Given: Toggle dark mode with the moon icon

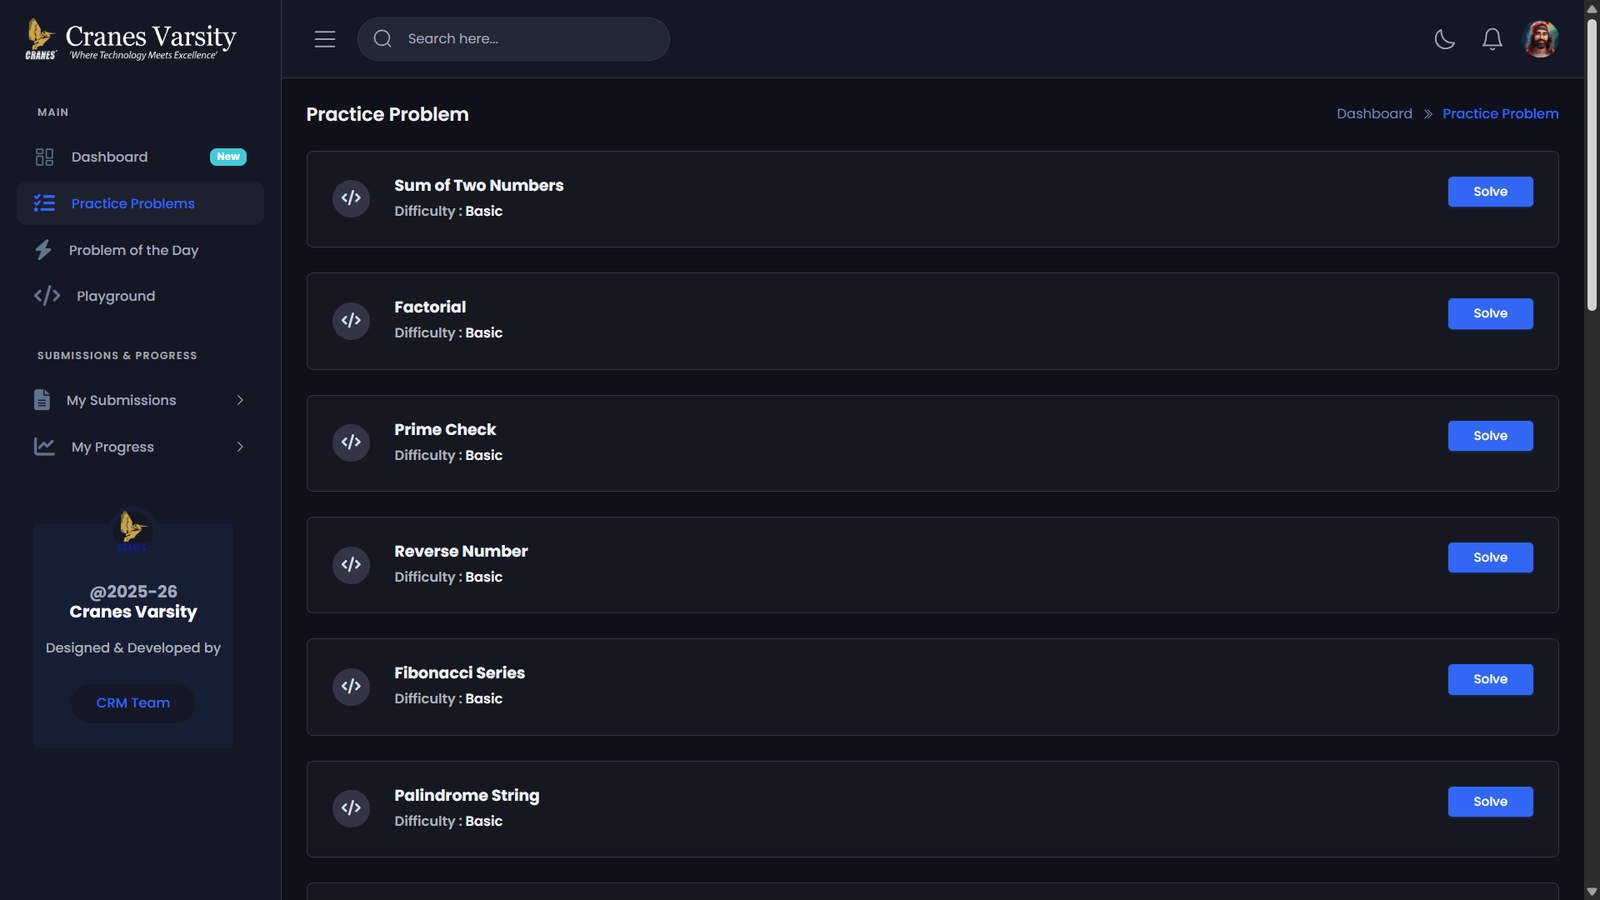Looking at the screenshot, I should coord(1444,39).
